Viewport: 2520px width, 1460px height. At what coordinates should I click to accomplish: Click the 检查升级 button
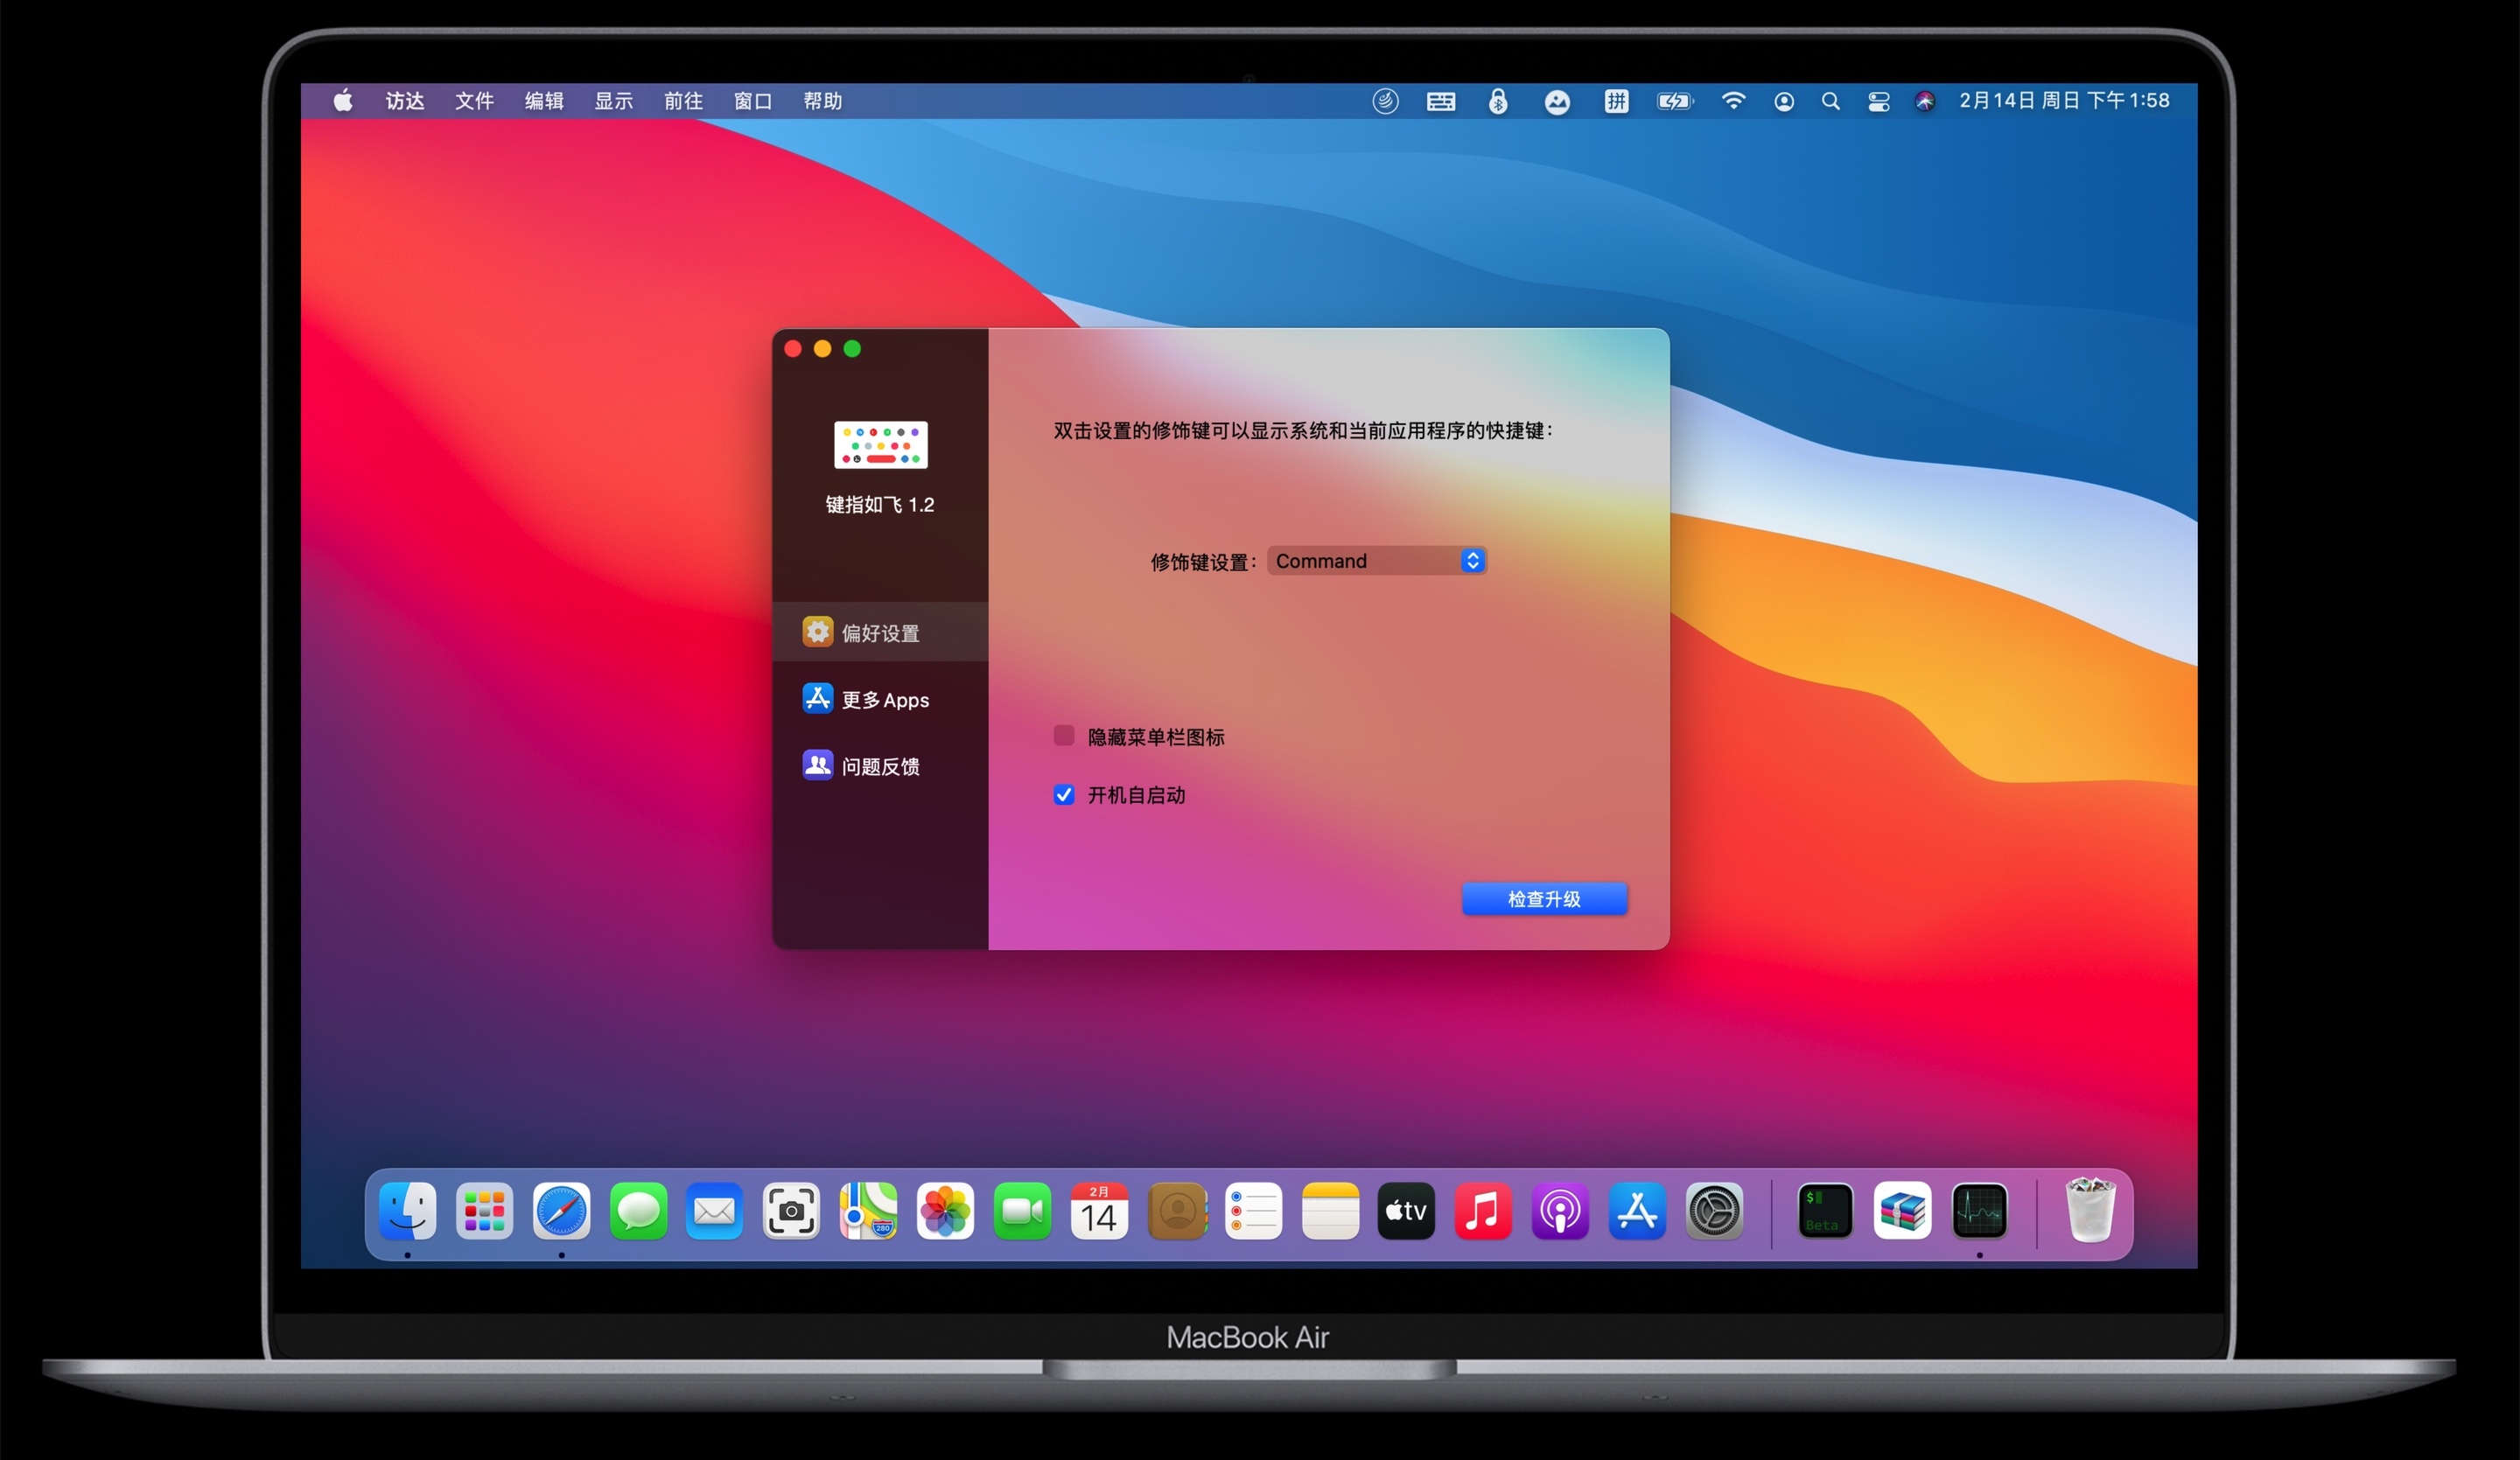[1544, 899]
